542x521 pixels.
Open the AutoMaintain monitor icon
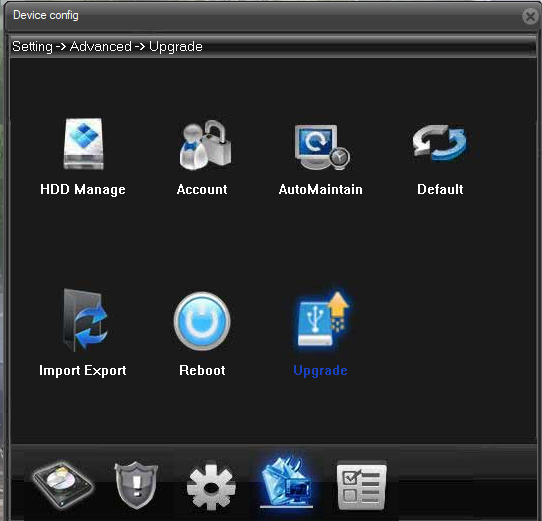tap(322, 147)
